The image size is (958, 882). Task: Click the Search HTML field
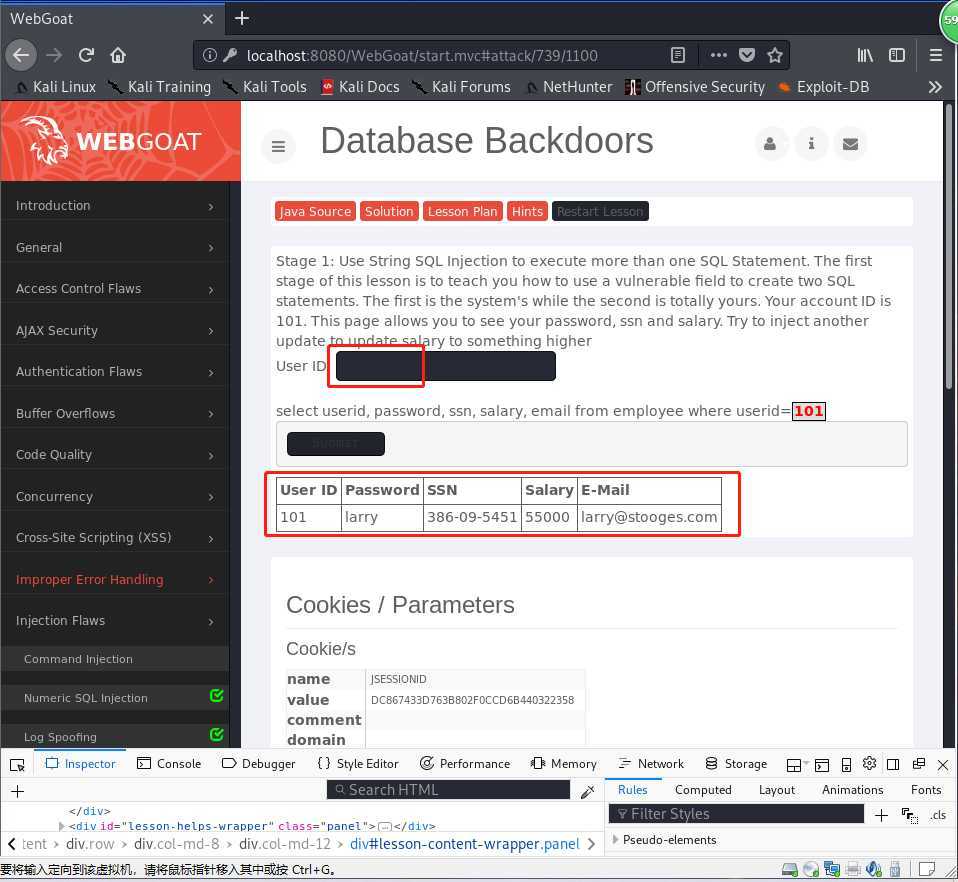point(448,791)
